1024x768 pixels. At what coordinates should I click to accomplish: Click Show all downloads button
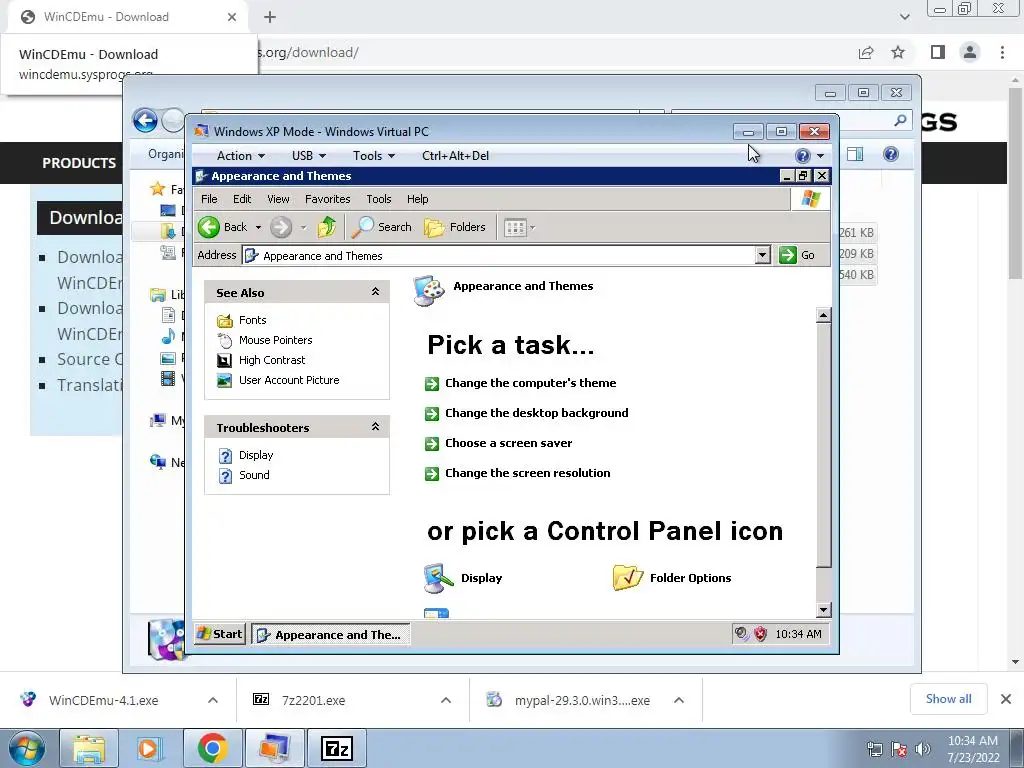948,699
